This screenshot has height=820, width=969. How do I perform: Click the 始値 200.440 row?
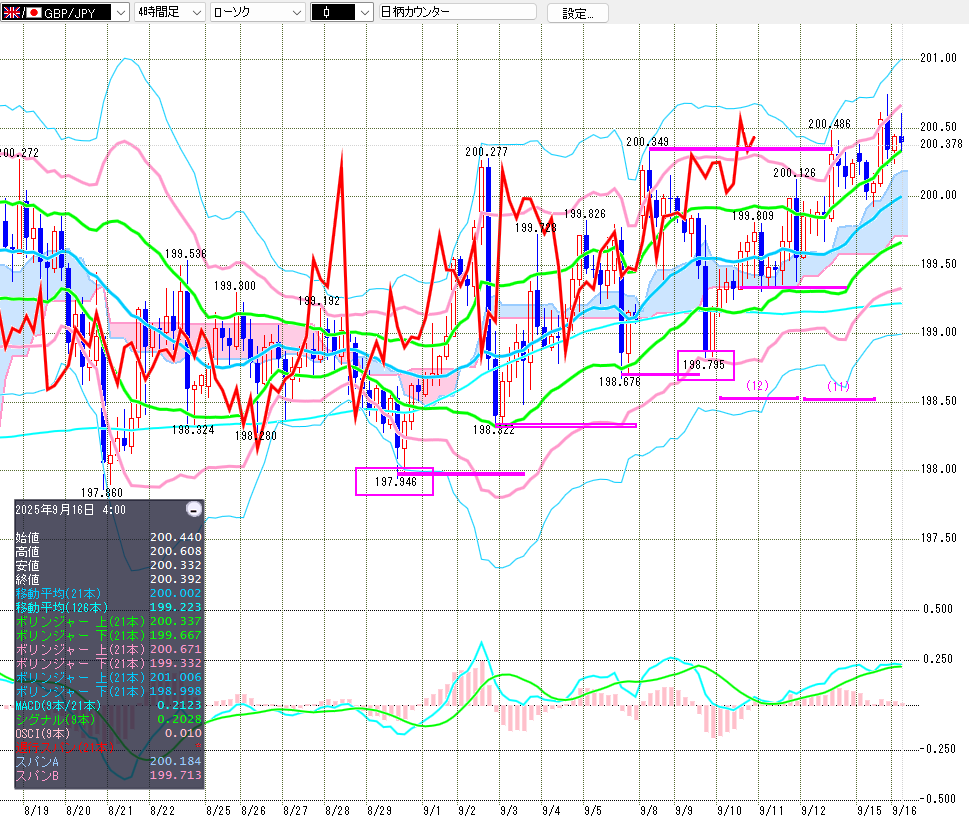(109, 537)
